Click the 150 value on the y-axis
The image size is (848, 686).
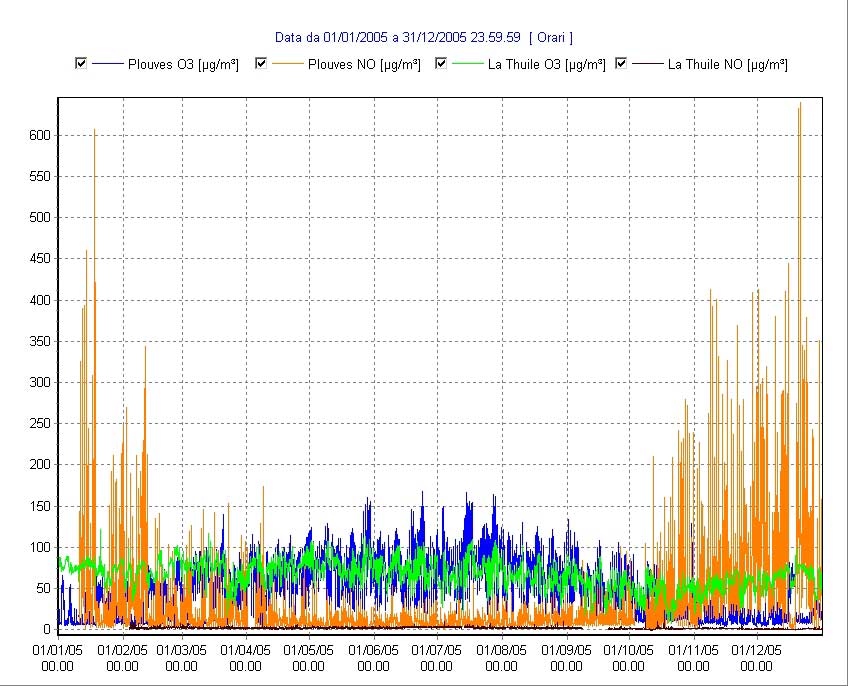tap(39, 506)
